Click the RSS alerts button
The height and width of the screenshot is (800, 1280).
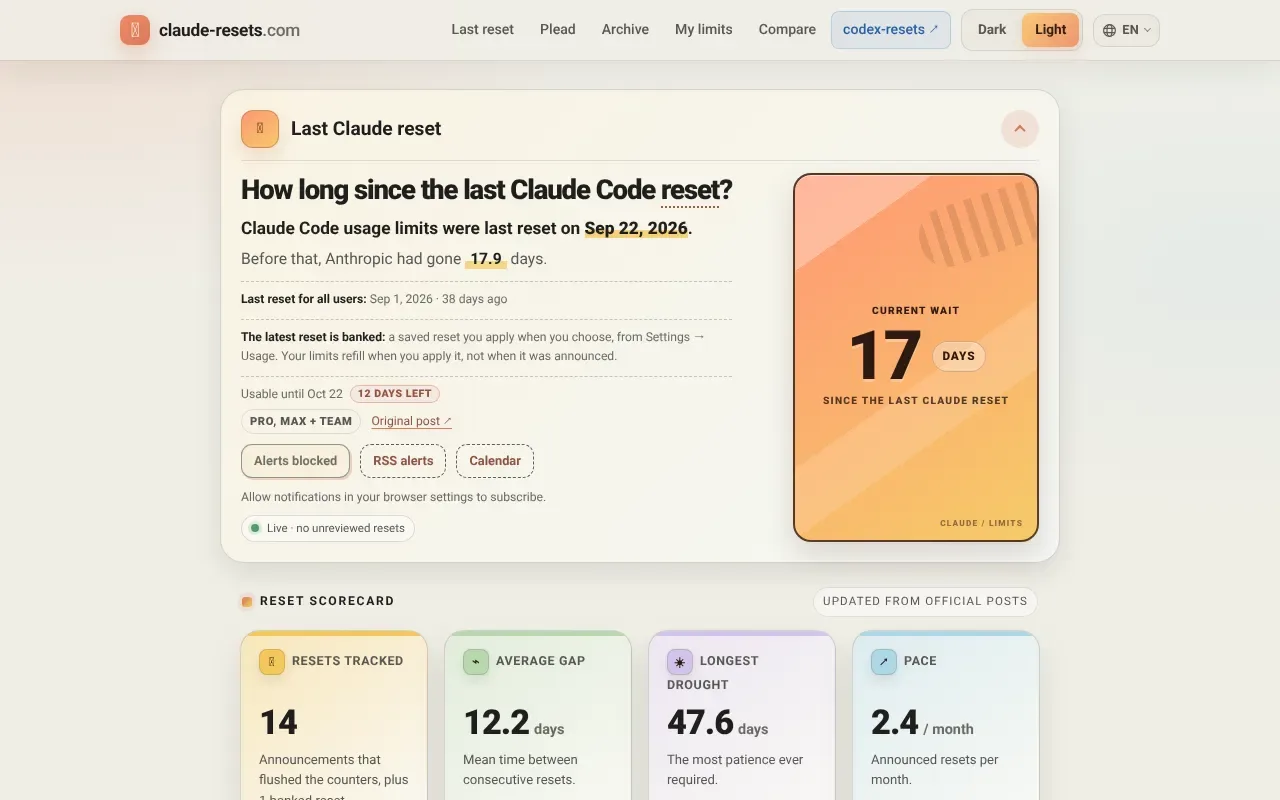pyautogui.click(x=403, y=461)
